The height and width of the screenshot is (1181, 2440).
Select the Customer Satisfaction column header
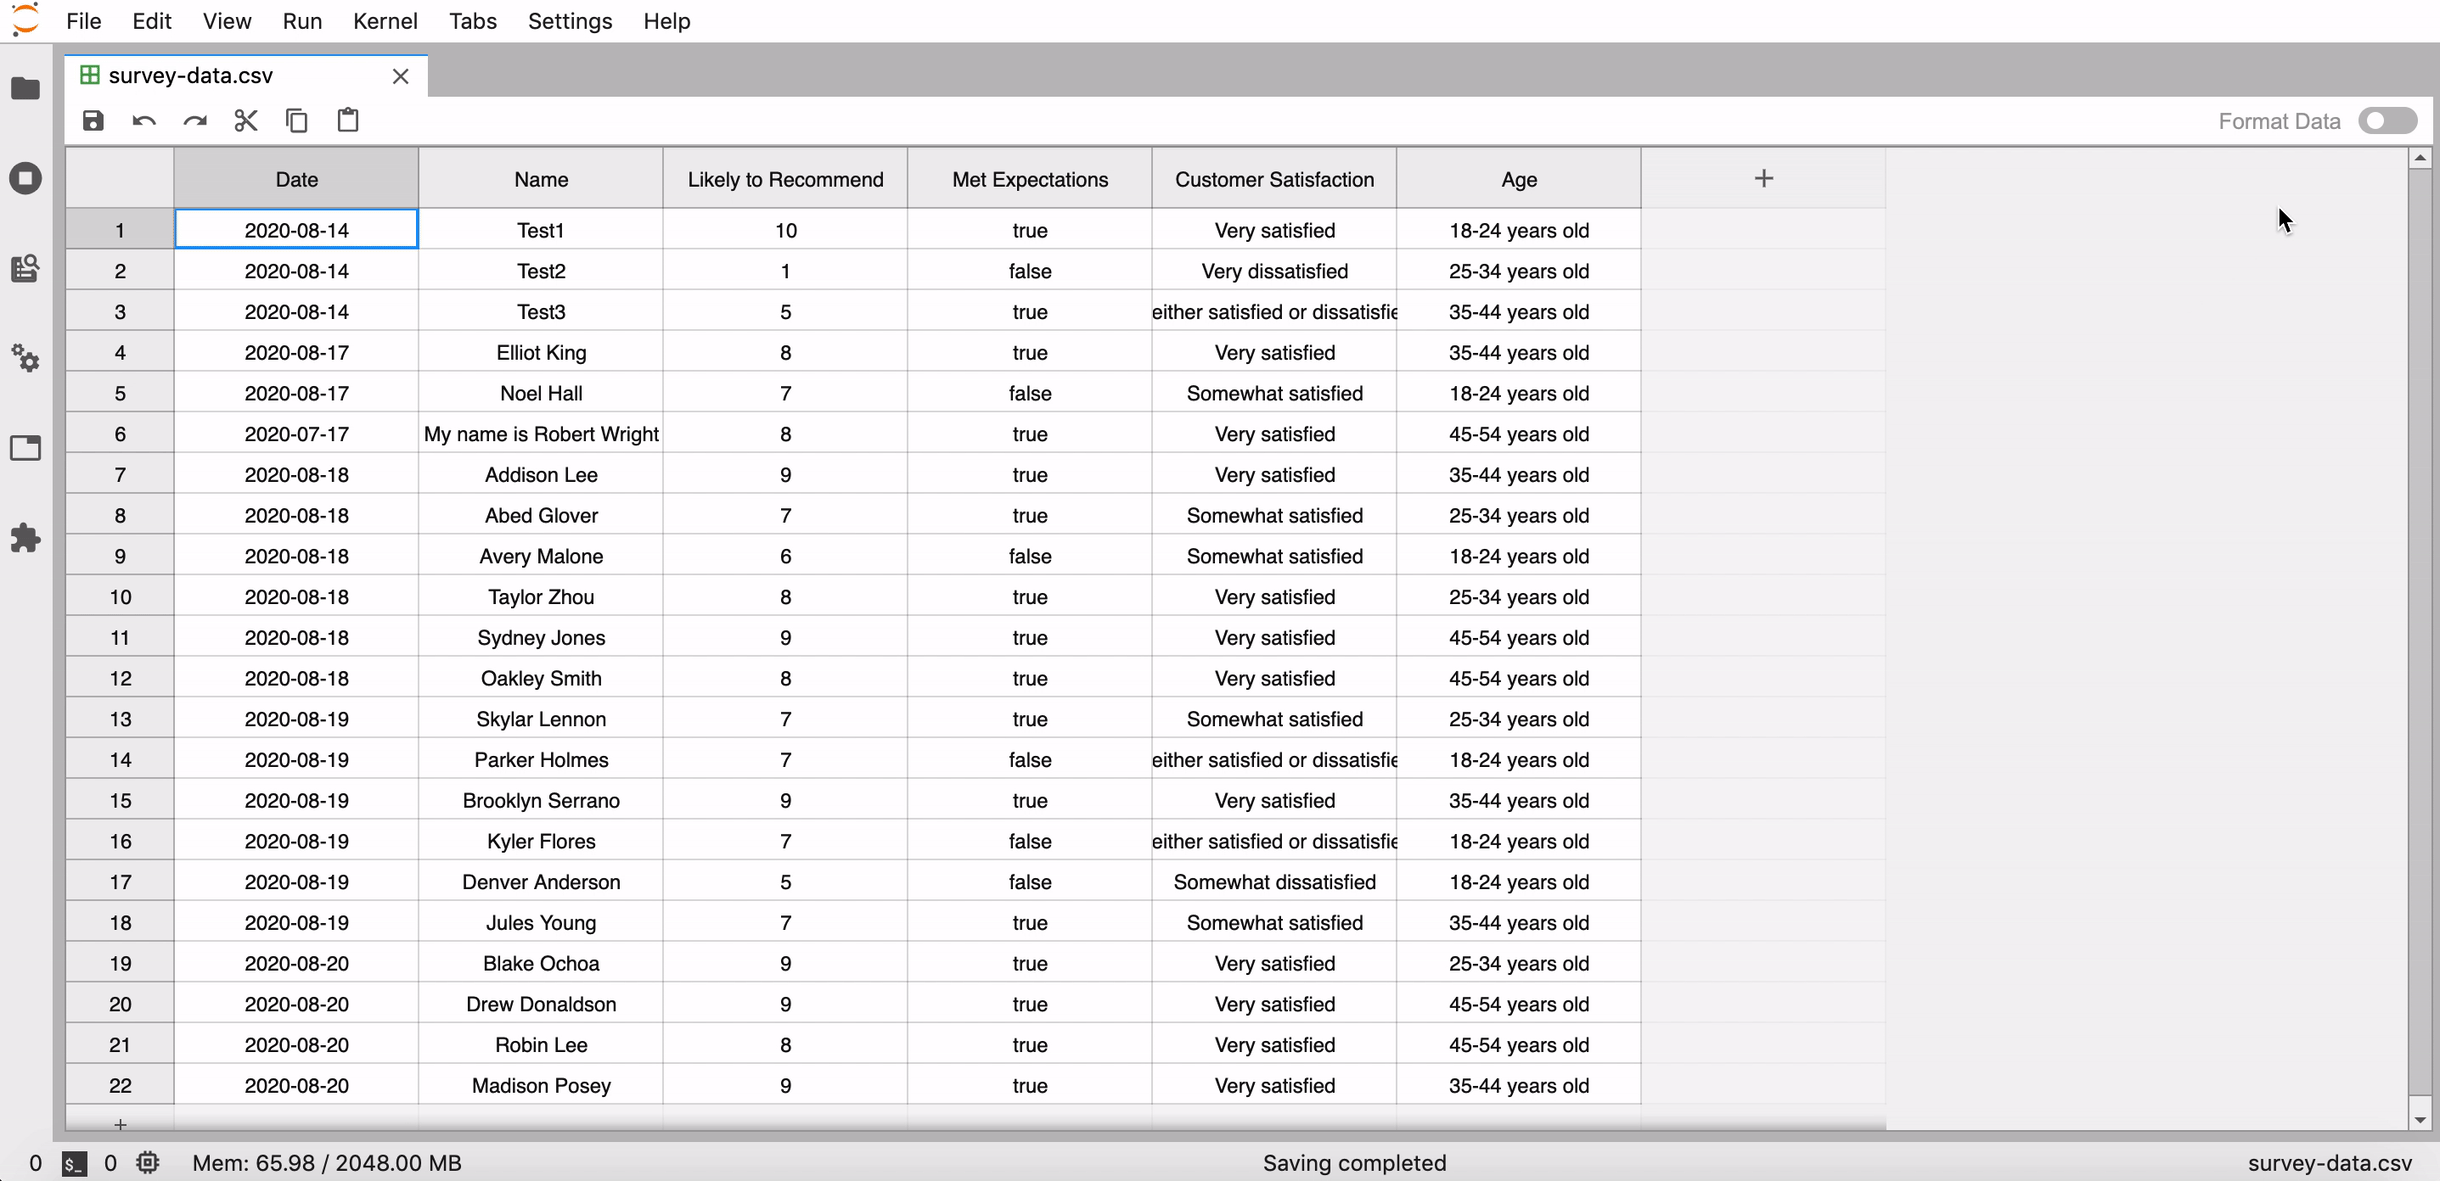[x=1274, y=179]
